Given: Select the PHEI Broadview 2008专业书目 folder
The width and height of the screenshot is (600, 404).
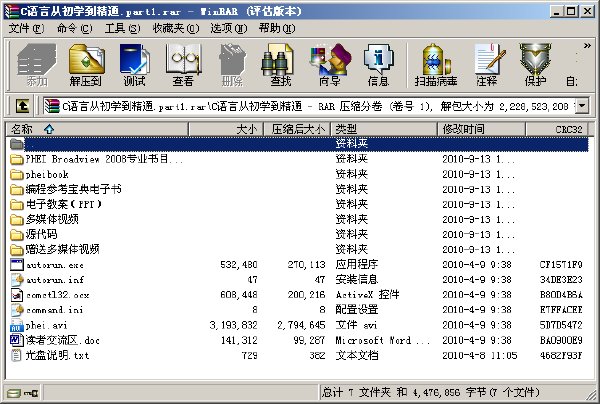Looking at the screenshot, I should tap(104, 159).
